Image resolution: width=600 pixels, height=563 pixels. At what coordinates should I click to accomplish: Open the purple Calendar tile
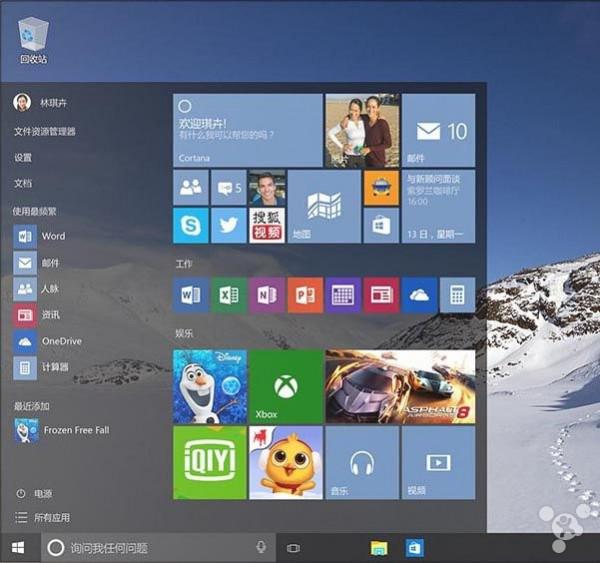point(343,295)
